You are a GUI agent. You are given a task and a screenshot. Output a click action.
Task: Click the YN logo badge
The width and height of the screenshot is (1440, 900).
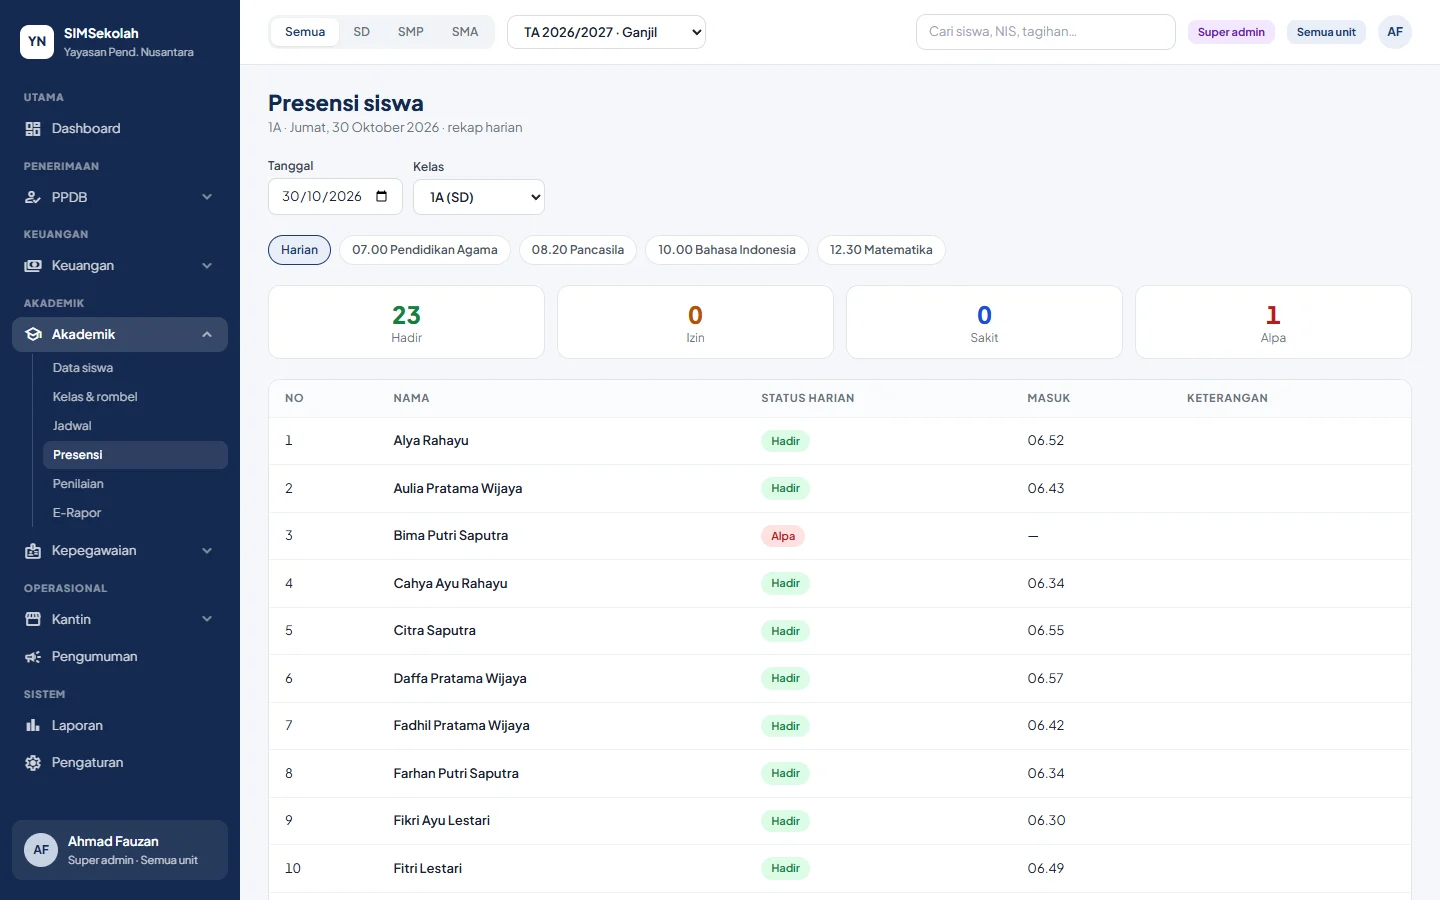[37, 42]
